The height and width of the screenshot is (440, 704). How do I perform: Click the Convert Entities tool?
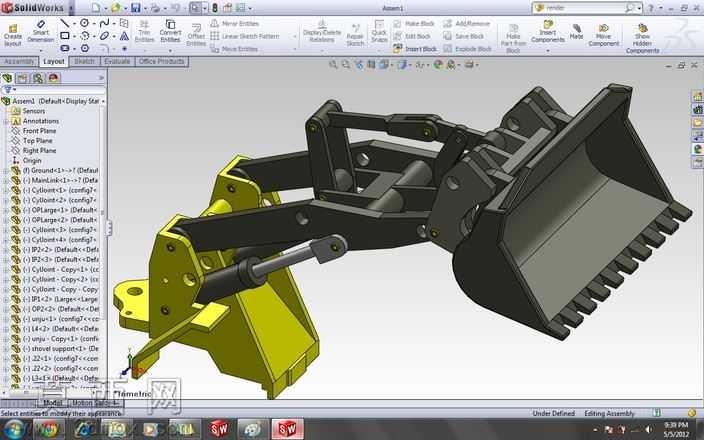170,31
